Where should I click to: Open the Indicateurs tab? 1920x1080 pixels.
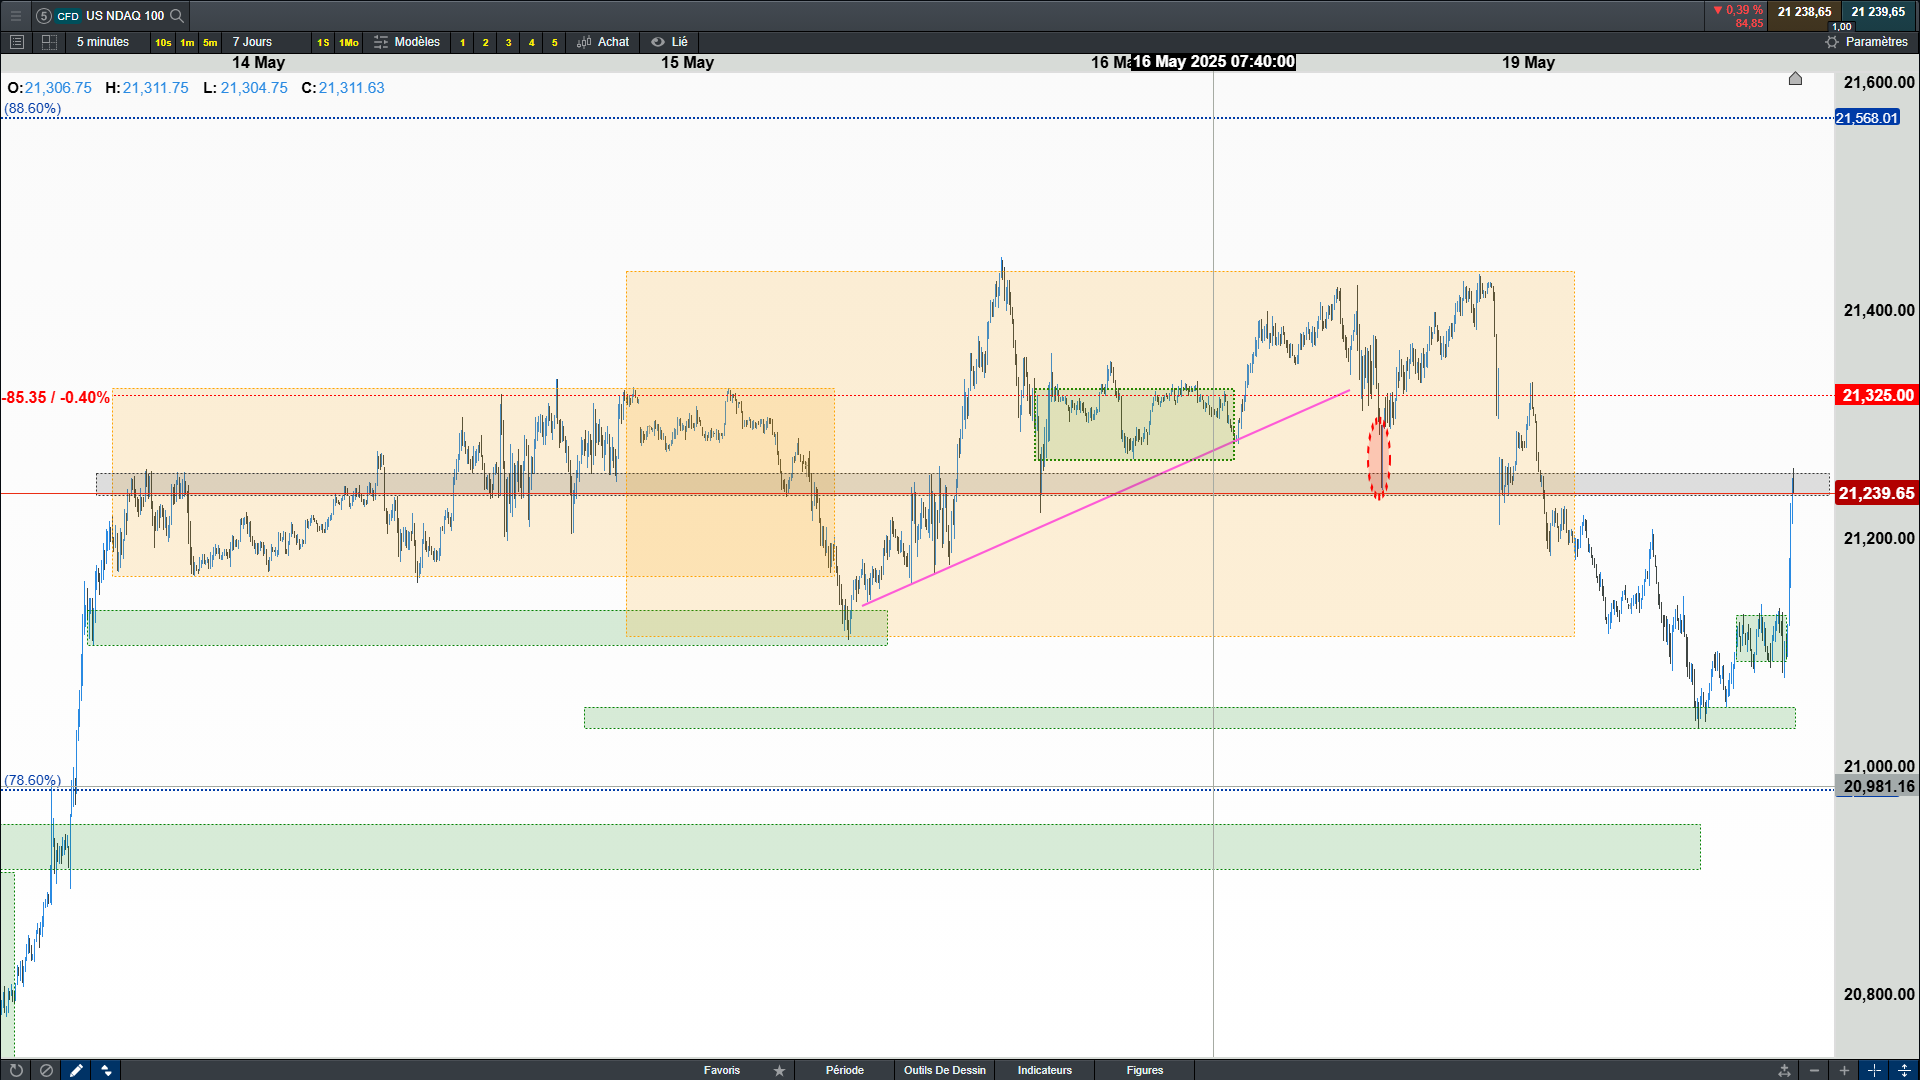click(x=1044, y=1070)
